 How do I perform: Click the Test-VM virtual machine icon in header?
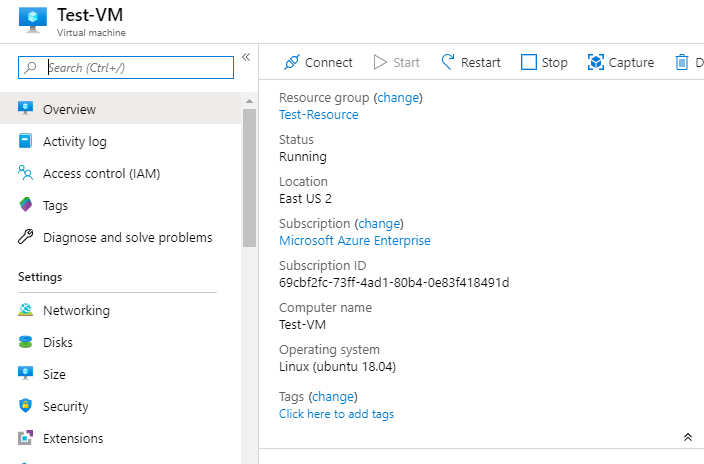(33, 20)
